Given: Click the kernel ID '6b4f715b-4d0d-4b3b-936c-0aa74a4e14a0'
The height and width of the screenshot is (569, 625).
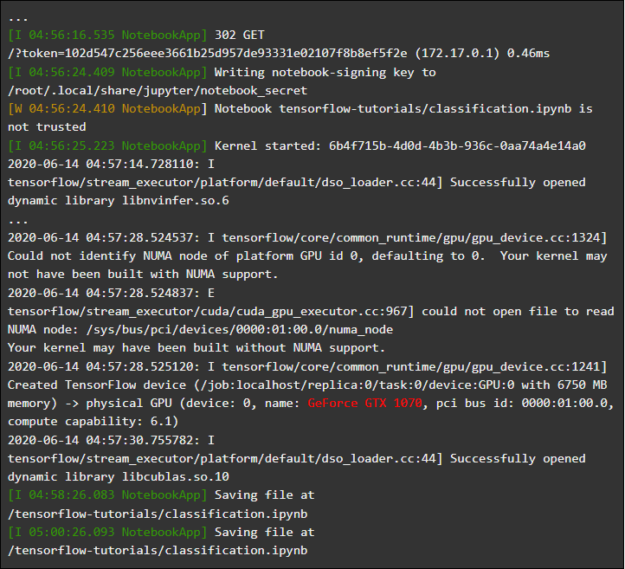Looking at the screenshot, I should click(457, 146).
